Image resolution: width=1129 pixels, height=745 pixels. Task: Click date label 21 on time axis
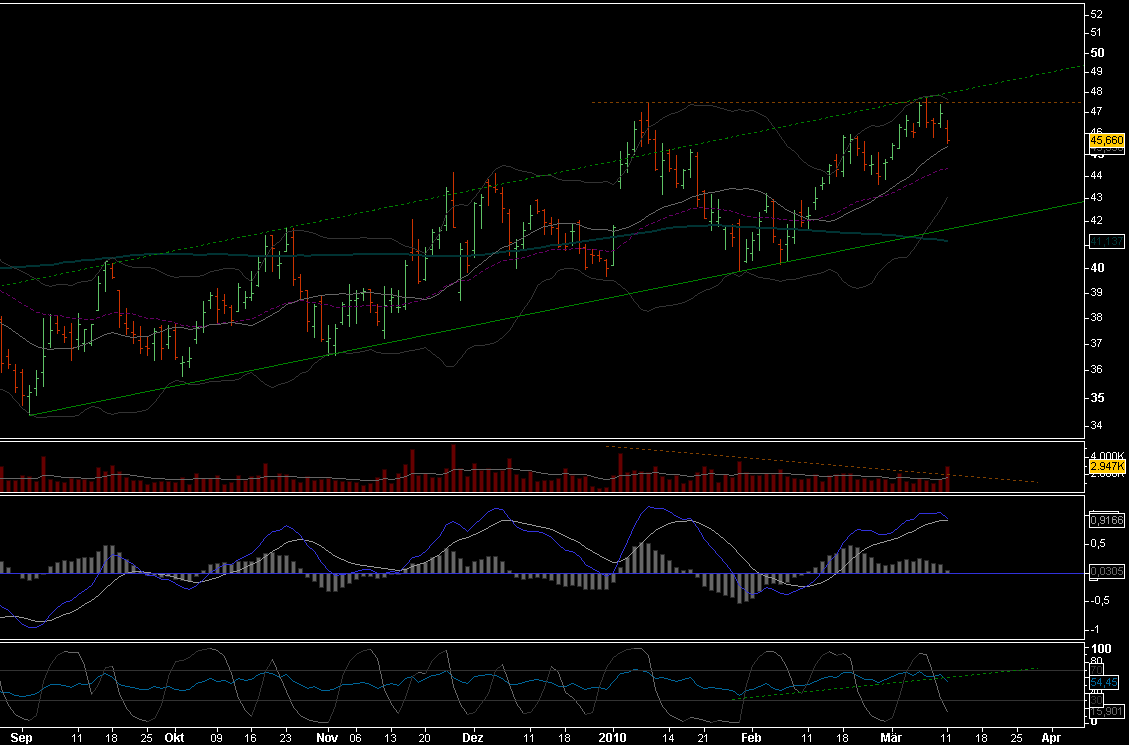pos(703,738)
